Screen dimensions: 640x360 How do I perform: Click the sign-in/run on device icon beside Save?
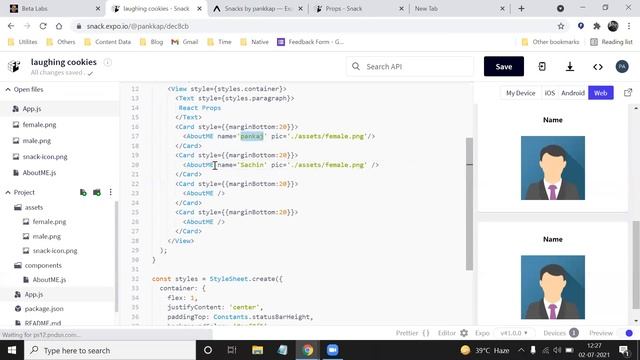tap(542, 67)
